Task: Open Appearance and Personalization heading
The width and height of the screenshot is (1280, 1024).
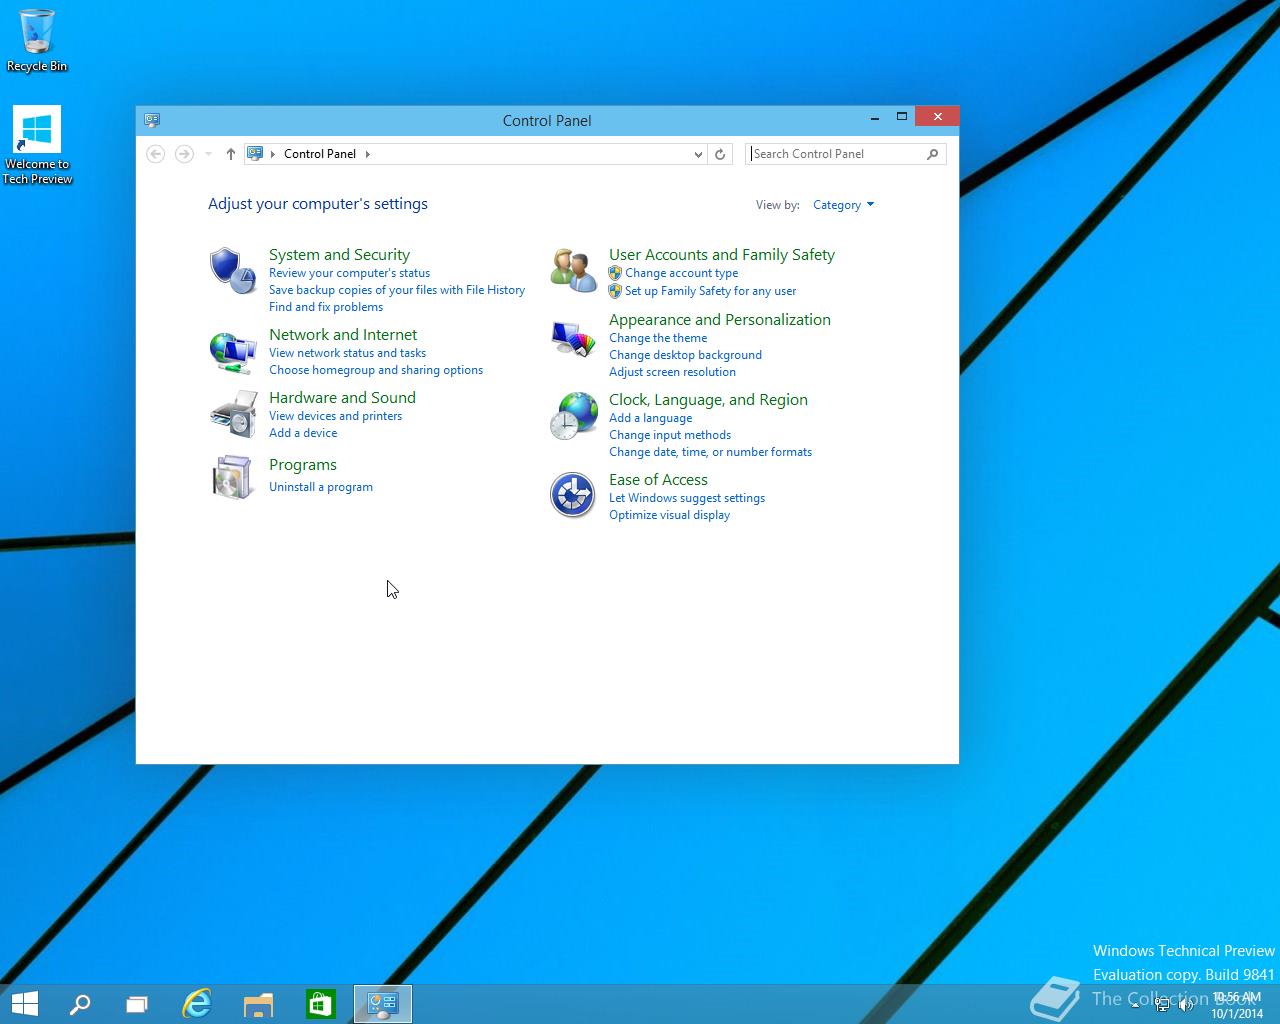Action: point(720,320)
